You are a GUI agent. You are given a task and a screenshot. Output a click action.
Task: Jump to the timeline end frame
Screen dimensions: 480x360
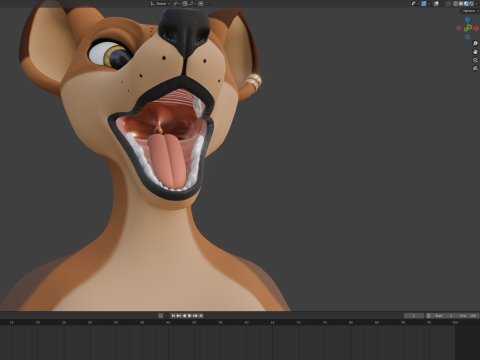coord(201,316)
